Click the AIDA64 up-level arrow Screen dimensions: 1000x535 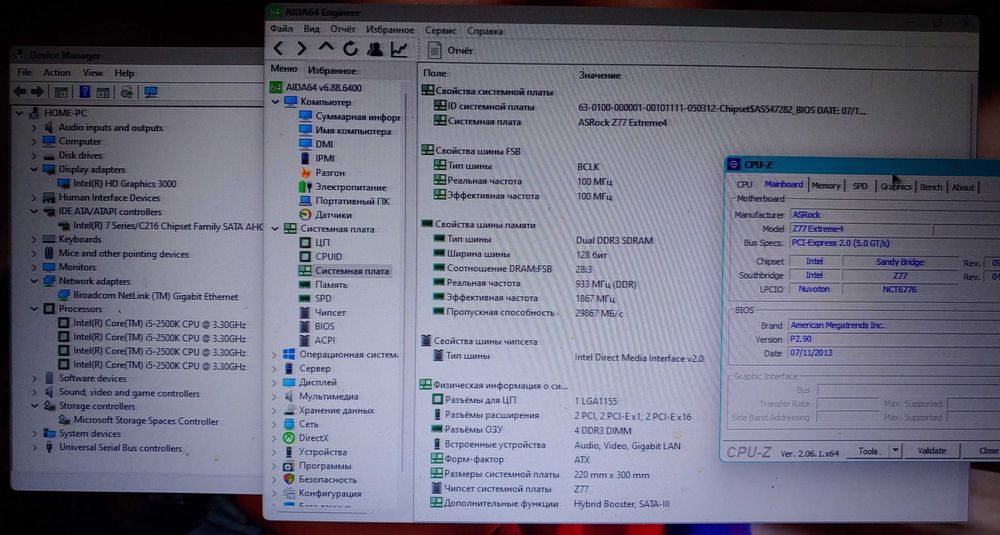coord(326,48)
